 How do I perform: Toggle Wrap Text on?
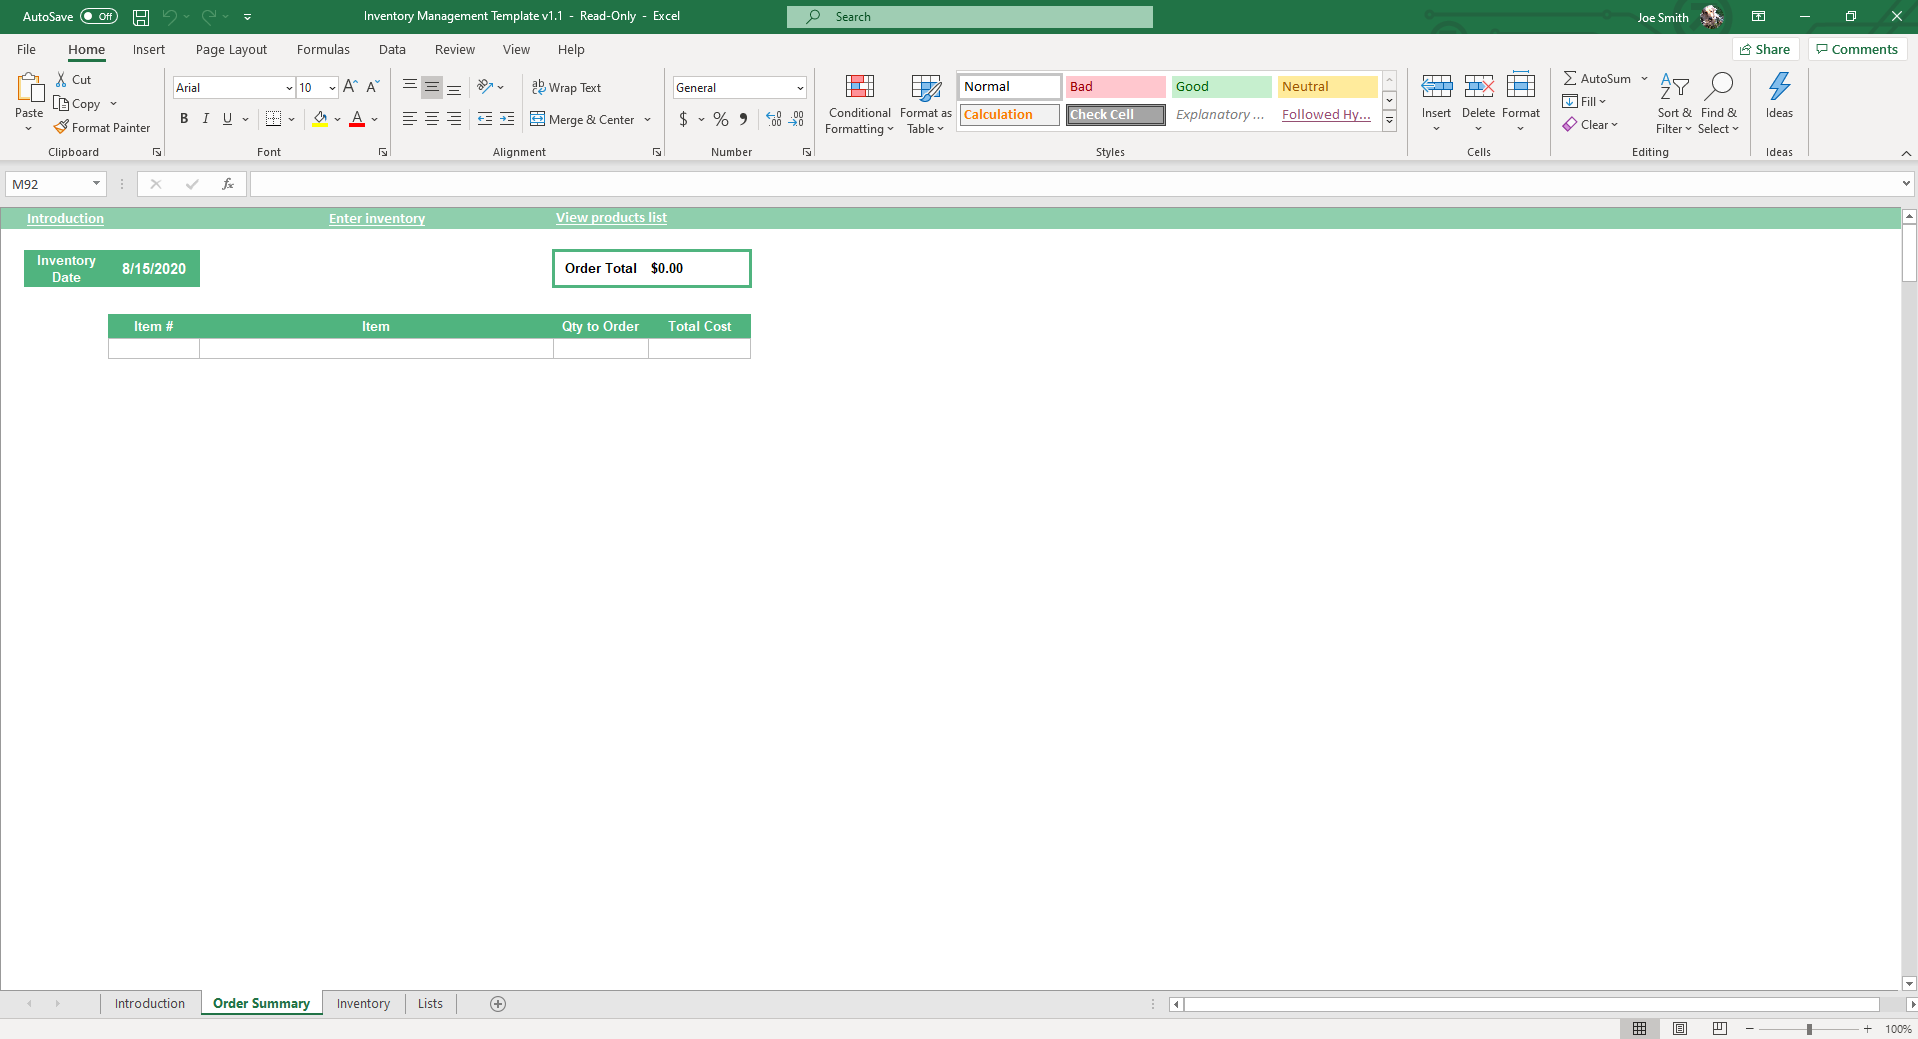coord(566,88)
